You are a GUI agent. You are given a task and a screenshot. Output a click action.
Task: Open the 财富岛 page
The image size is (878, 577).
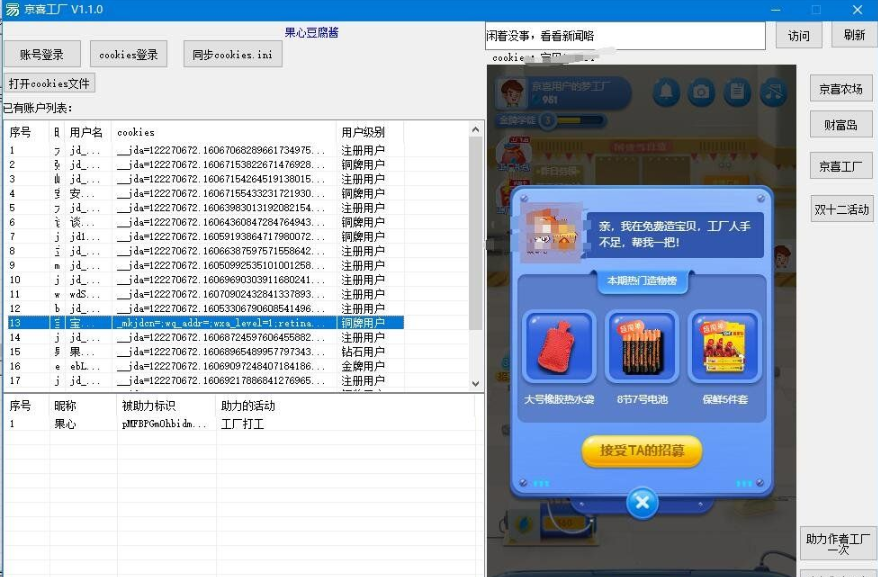click(x=840, y=125)
